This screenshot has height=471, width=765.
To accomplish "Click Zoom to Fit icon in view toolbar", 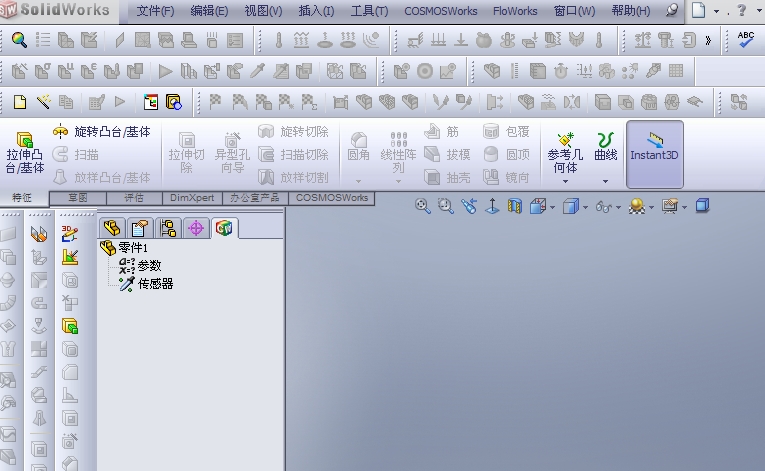I will coord(423,206).
